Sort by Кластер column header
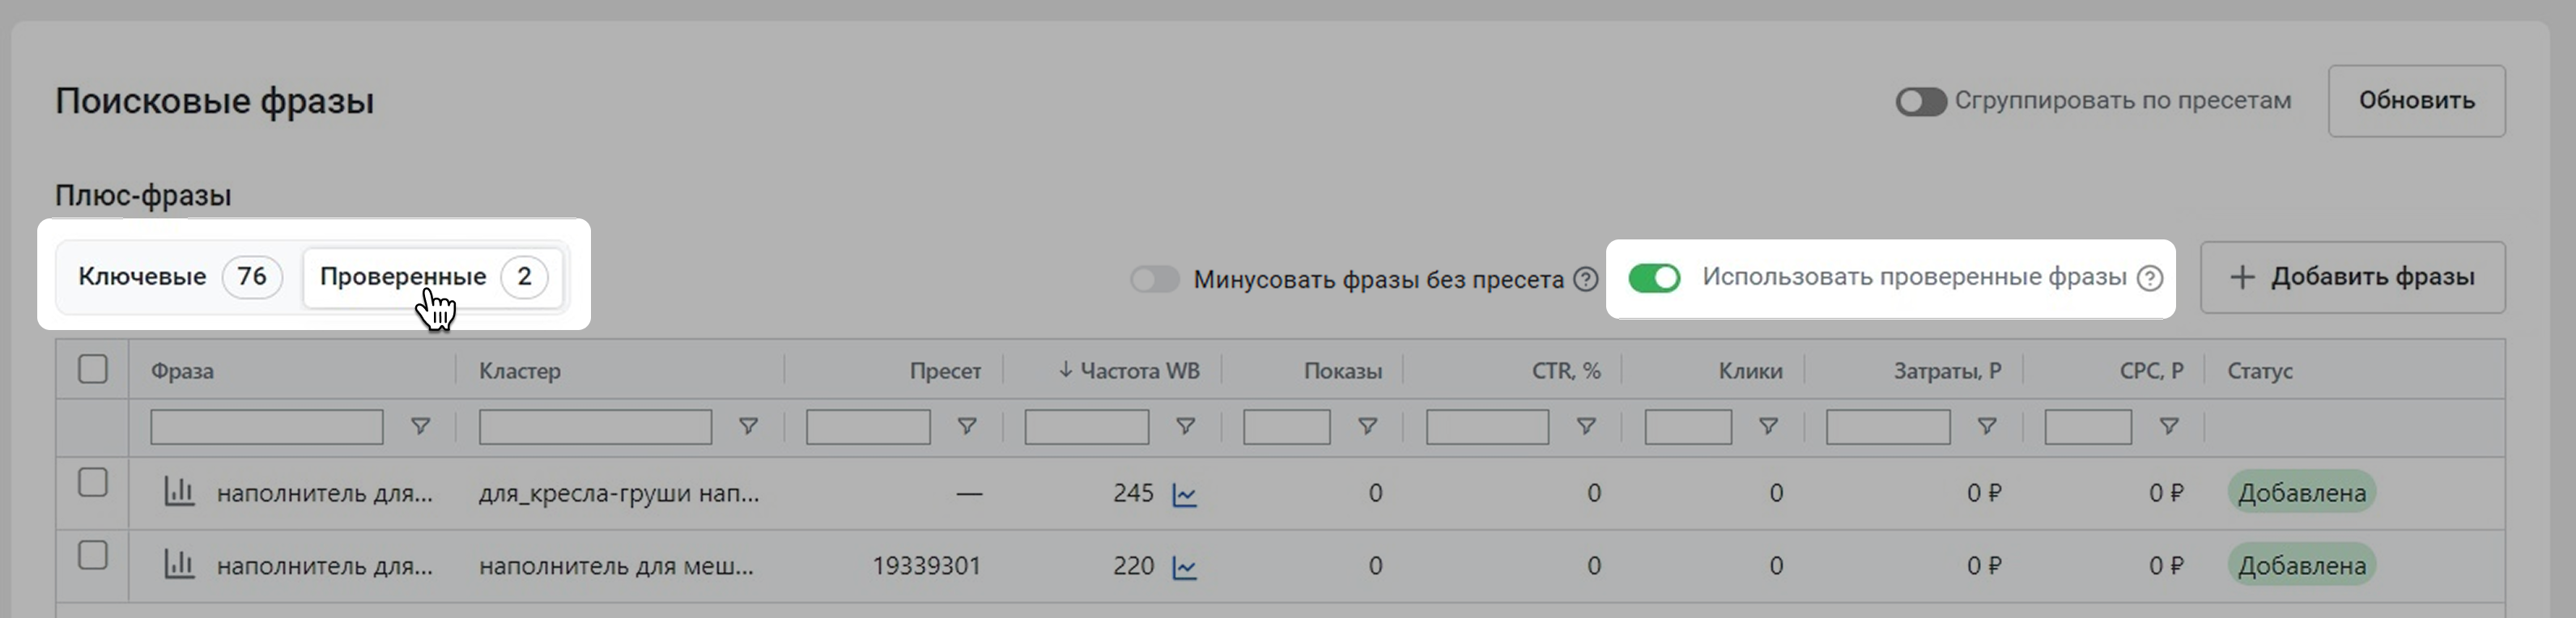Screen dimensions: 2576x618 pos(519,371)
